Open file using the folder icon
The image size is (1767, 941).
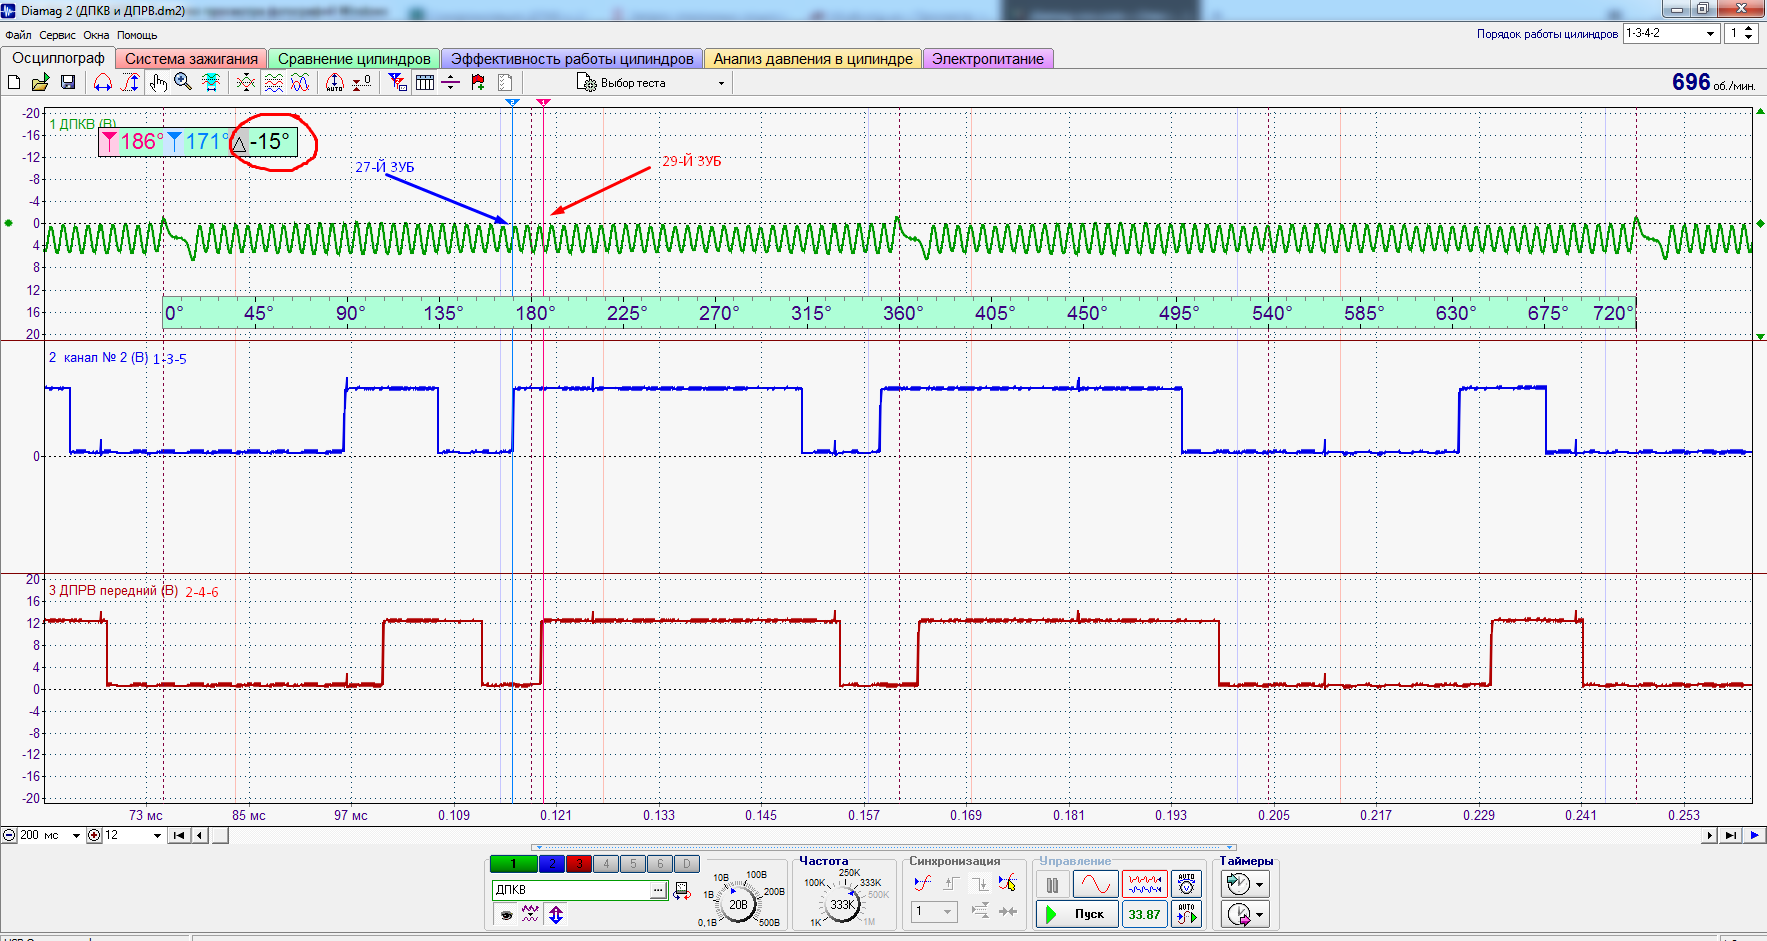click(x=41, y=82)
